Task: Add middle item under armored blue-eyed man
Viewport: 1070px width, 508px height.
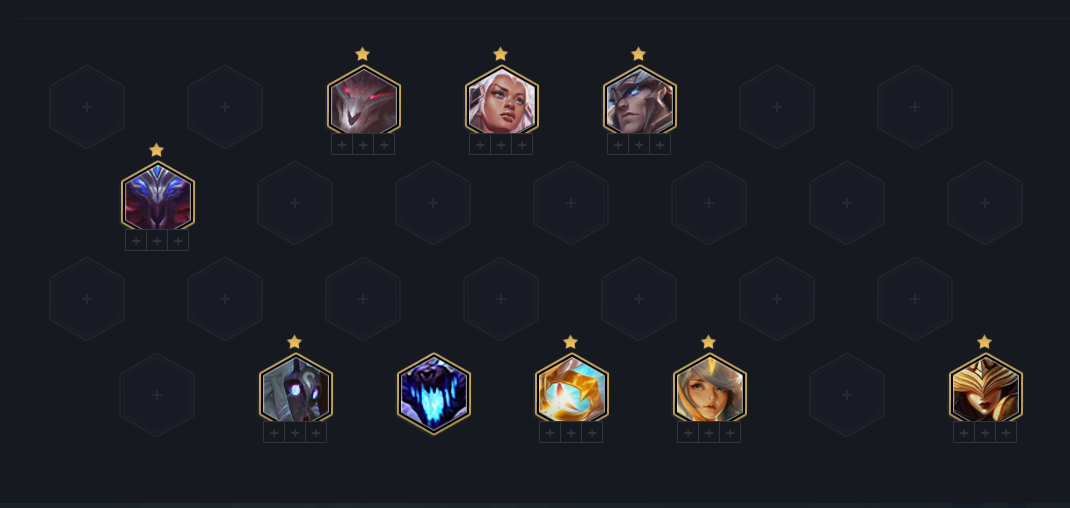Action: point(639,144)
